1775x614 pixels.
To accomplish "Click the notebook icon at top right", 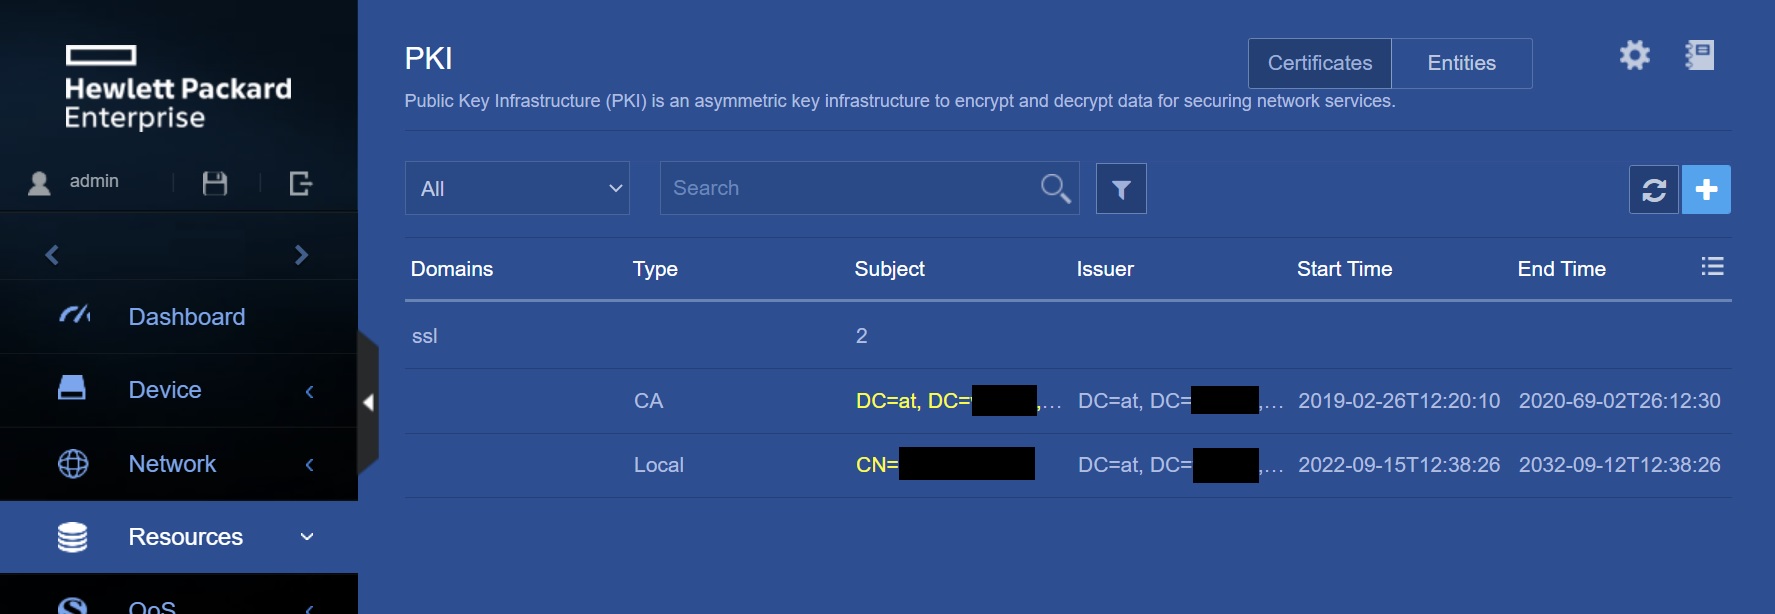I will (x=1700, y=55).
